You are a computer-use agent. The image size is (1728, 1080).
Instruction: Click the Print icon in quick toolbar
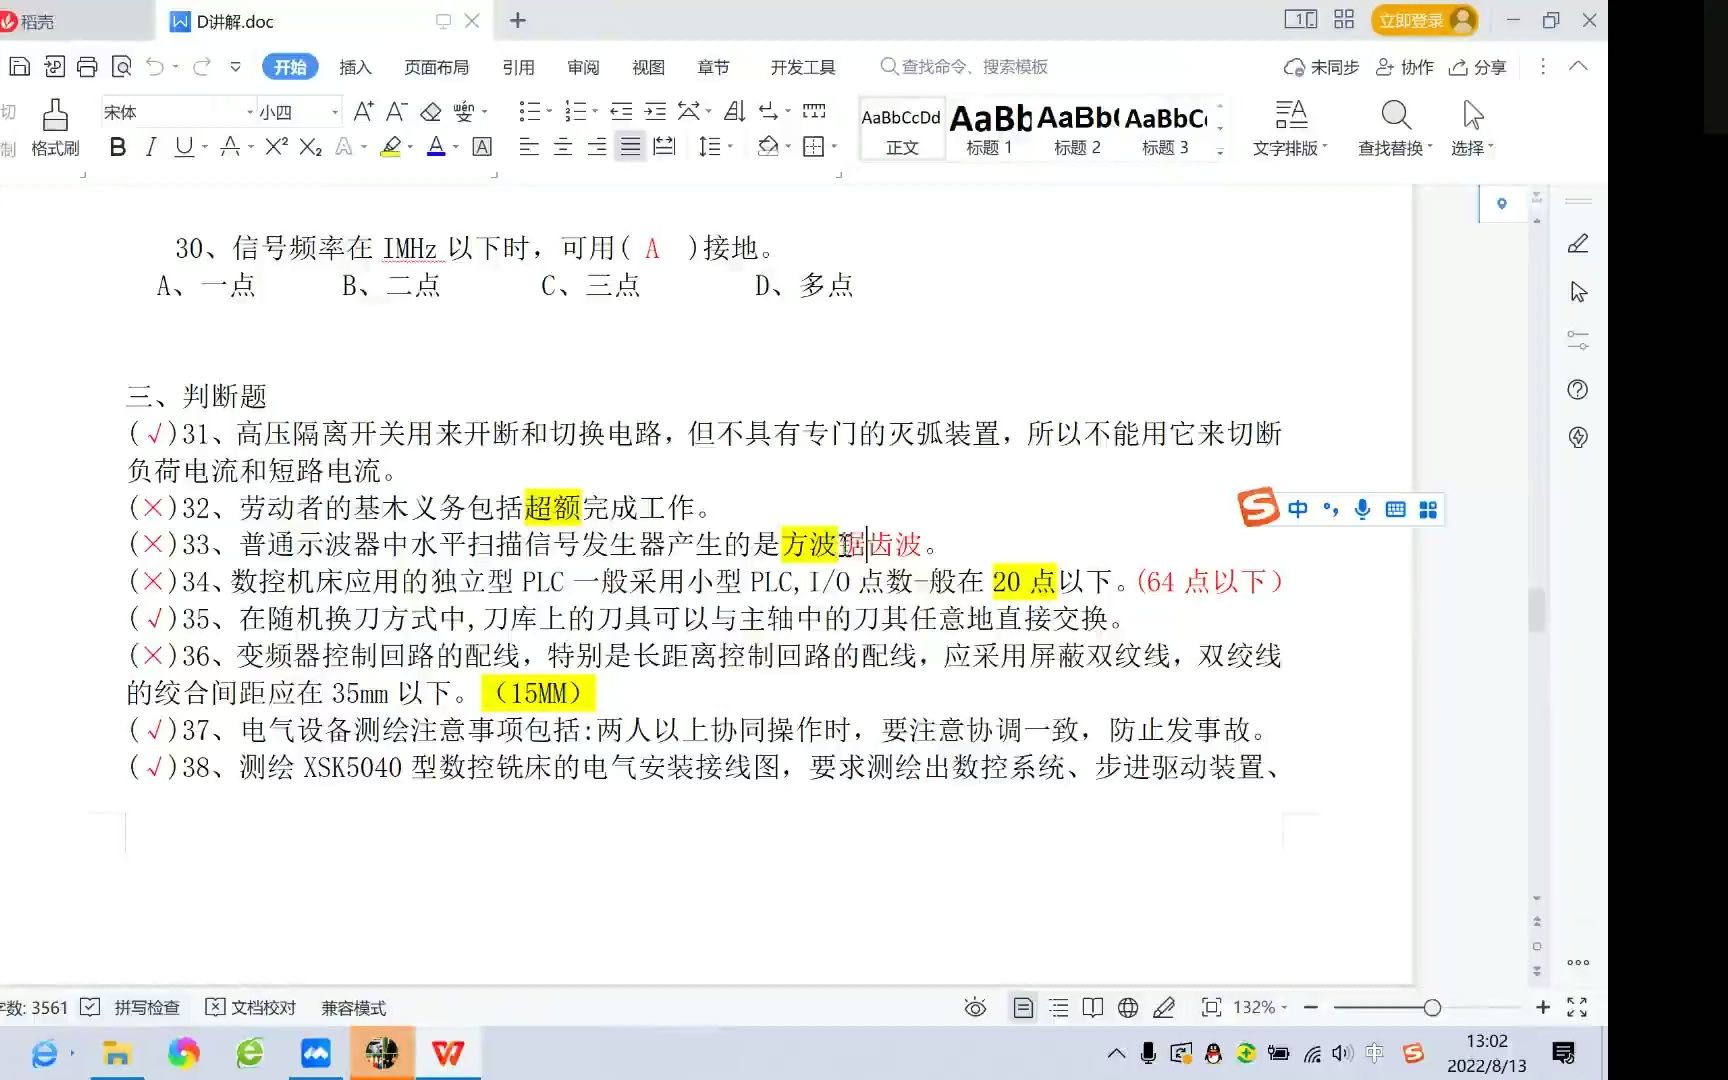pyautogui.click(x=87, y=67)
